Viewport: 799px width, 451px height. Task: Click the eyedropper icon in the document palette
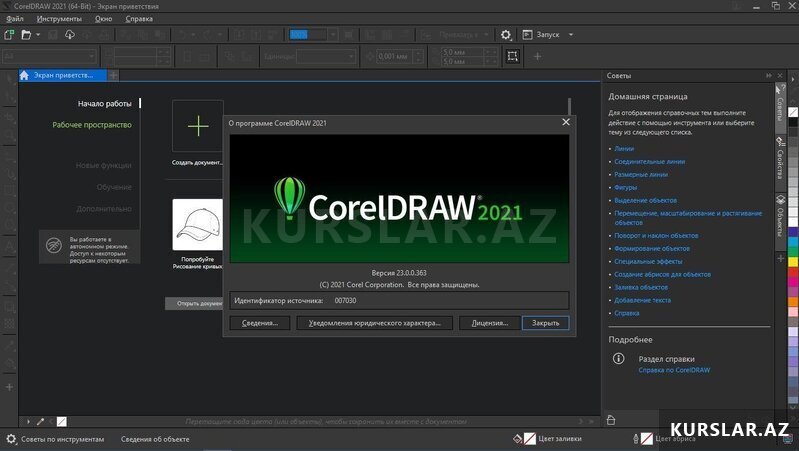(x=41, y=421)
